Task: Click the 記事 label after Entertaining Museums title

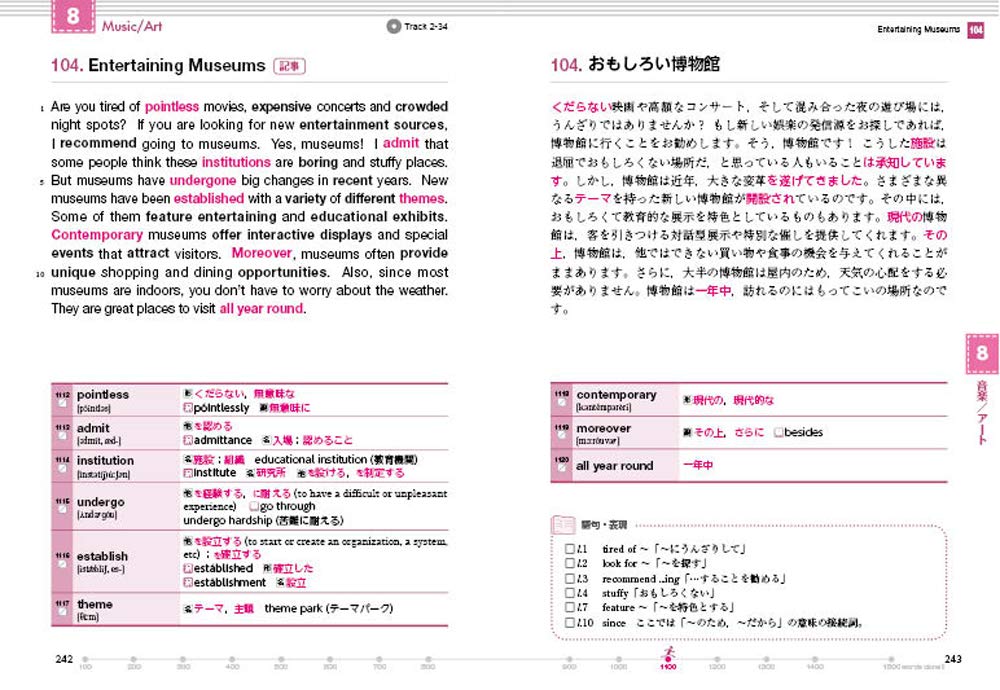Action: (x=290, y=66)
